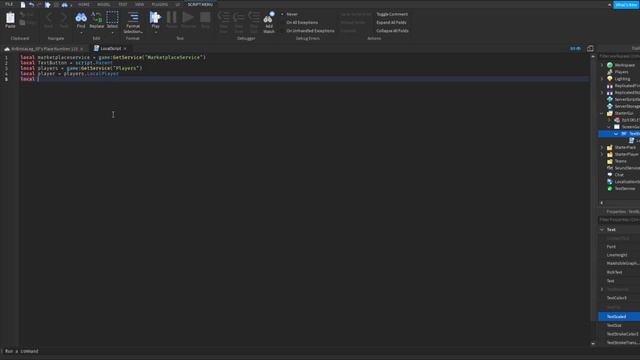Screen dimensions: 640x360
Task: Click the Step Into debugger icon
Action: click(224, 17)
